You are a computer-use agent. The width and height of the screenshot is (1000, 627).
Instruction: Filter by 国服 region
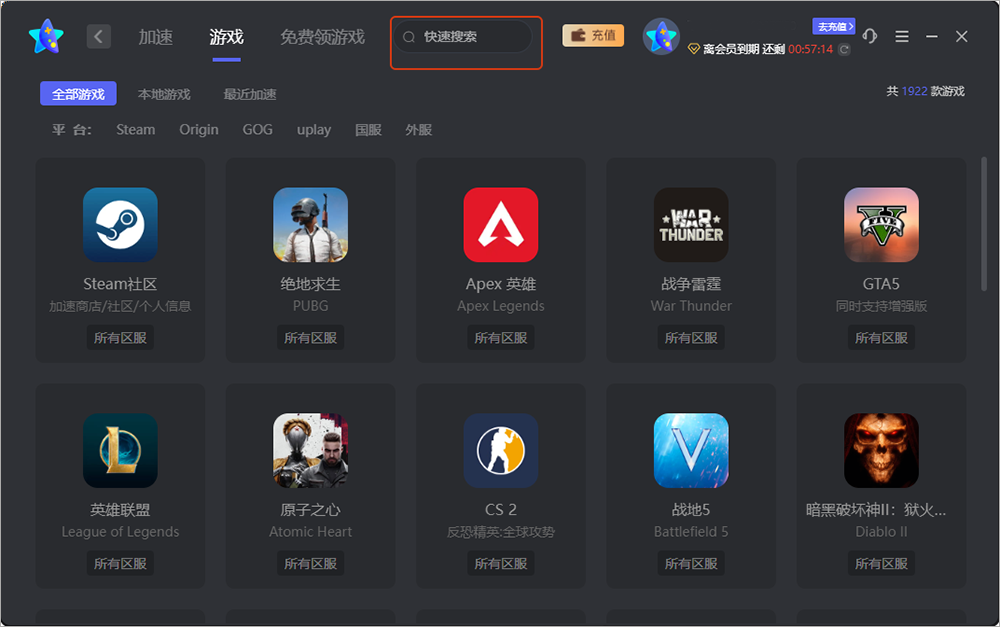pos(369,129)
